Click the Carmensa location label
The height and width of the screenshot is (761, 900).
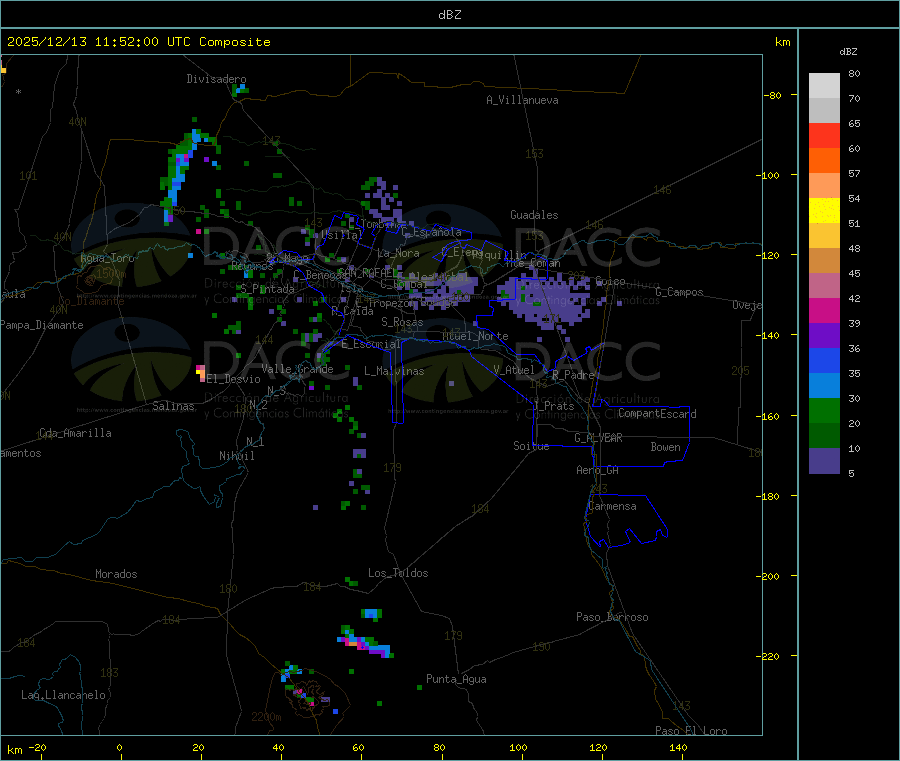pyautogui.click(x=612, y=506)
